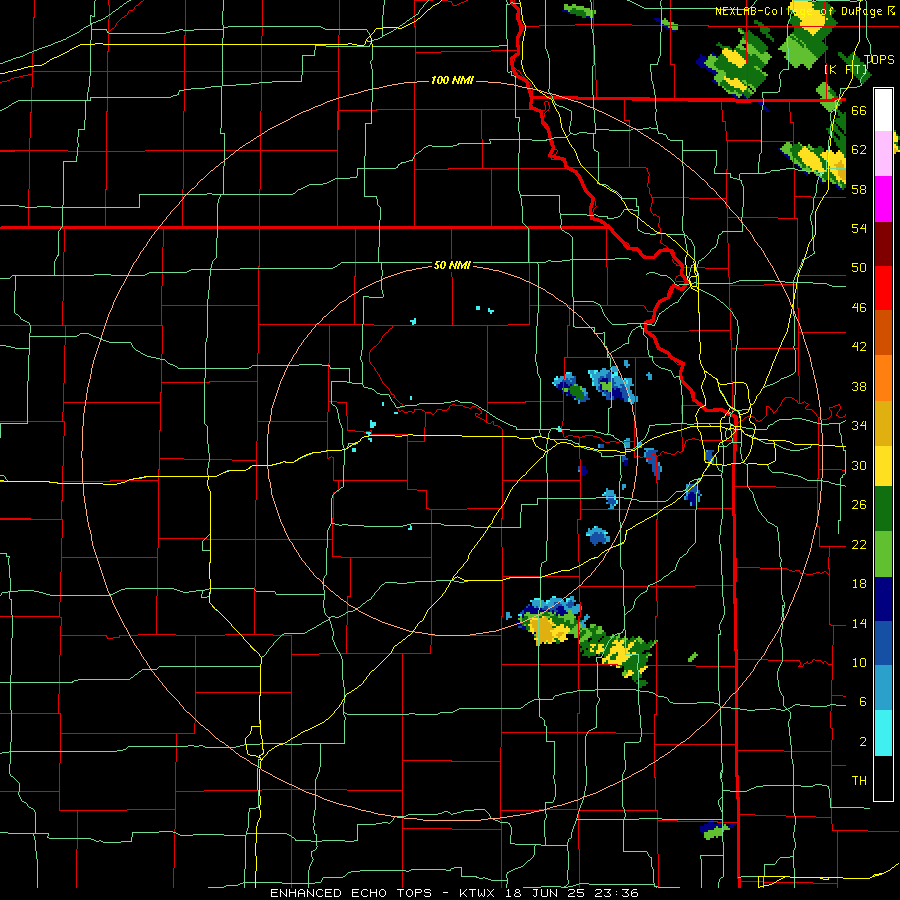Click the light blue legend color band
The height and width of the screenshot is (900, 900).
click(883, 688)
